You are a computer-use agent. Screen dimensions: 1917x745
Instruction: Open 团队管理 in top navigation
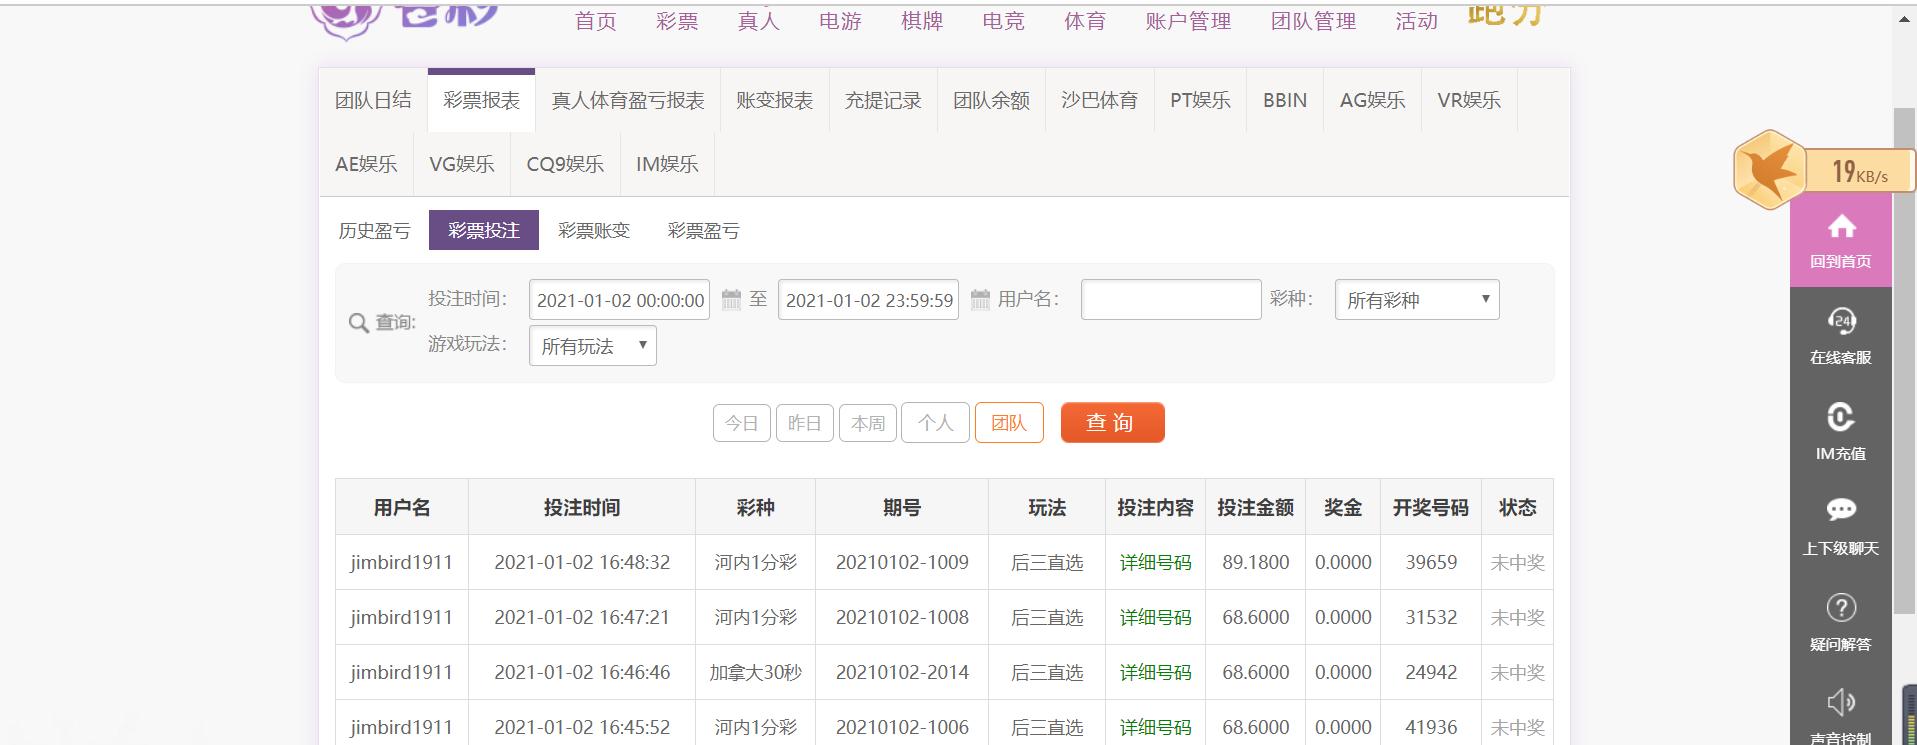coord(1313,21)
